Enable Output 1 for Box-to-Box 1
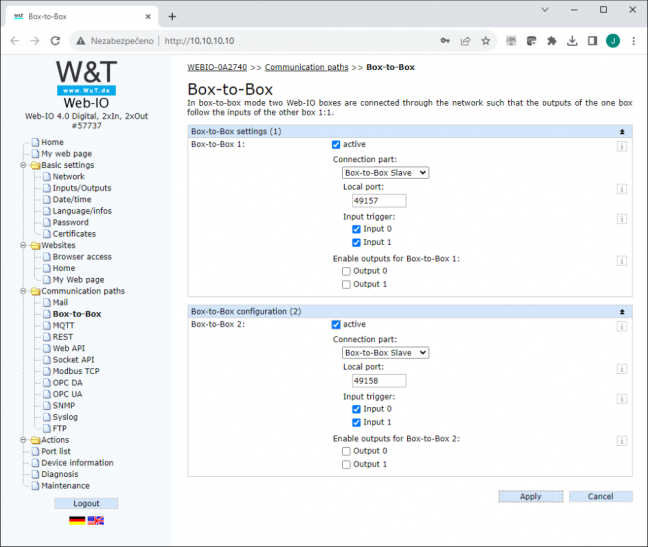648x547 pixels. click(346, 285)
